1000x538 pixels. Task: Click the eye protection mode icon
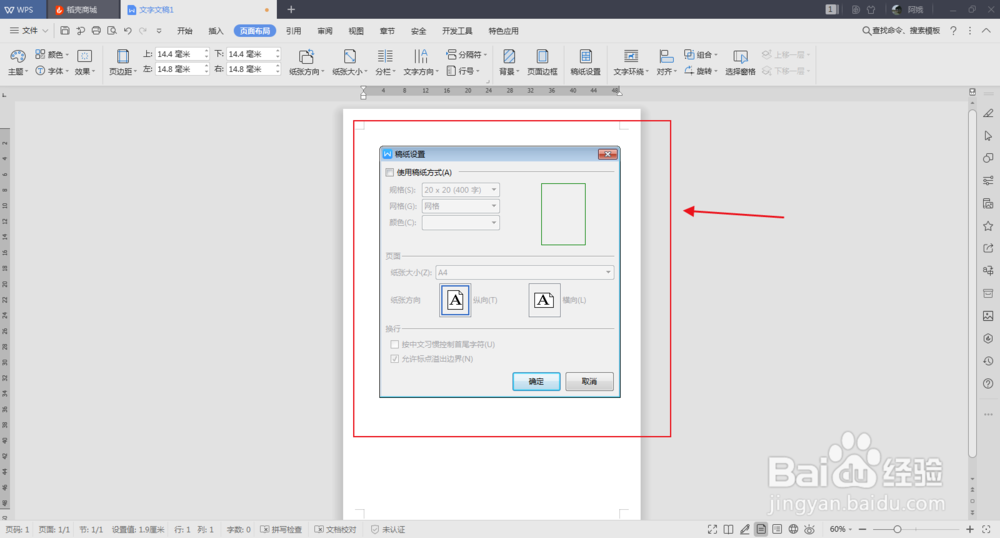tap(809, 529)
